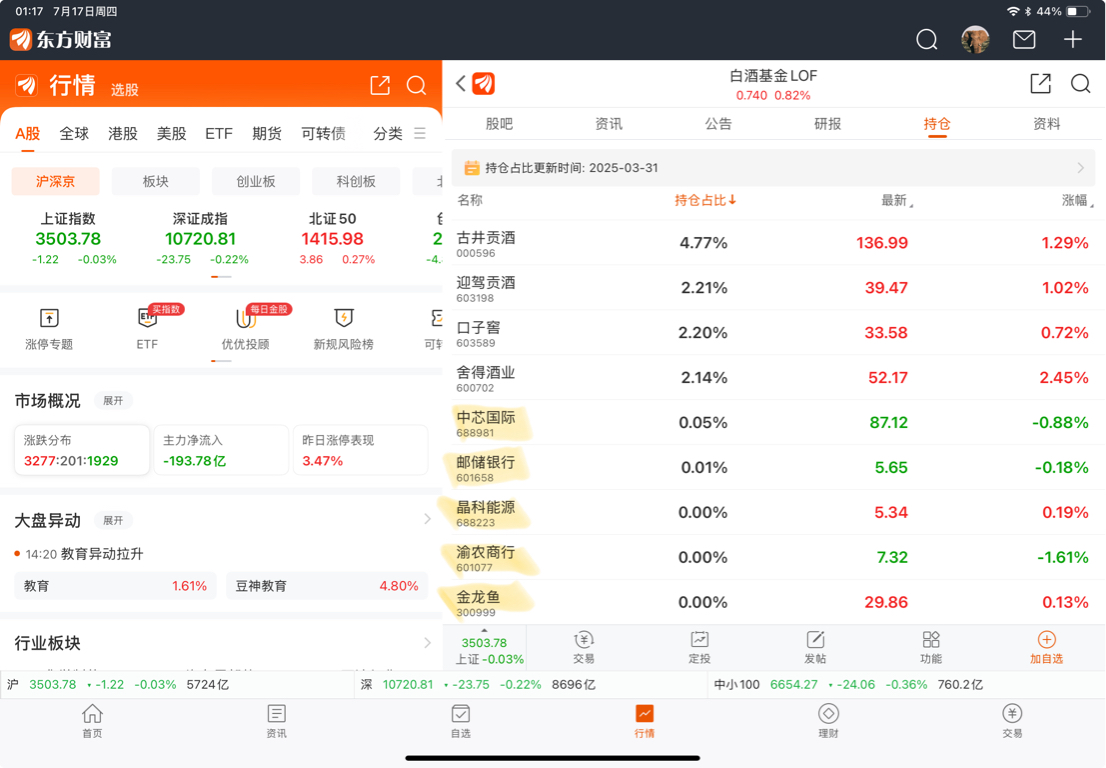Image resolution: width=1106 pixels, height=768 pixels.
Task: Add fund to watchlist with 加自选
Action: (x=1046, y=647)
